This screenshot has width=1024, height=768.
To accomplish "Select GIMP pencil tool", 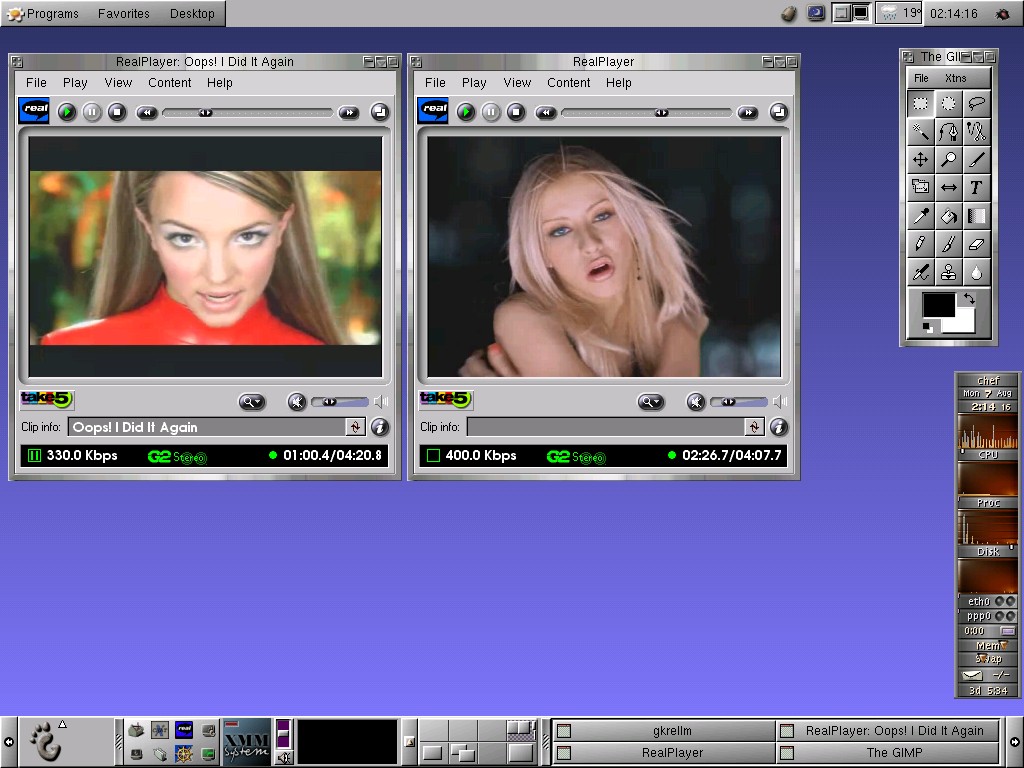I will pyautogui.click(x=920, y=244).
